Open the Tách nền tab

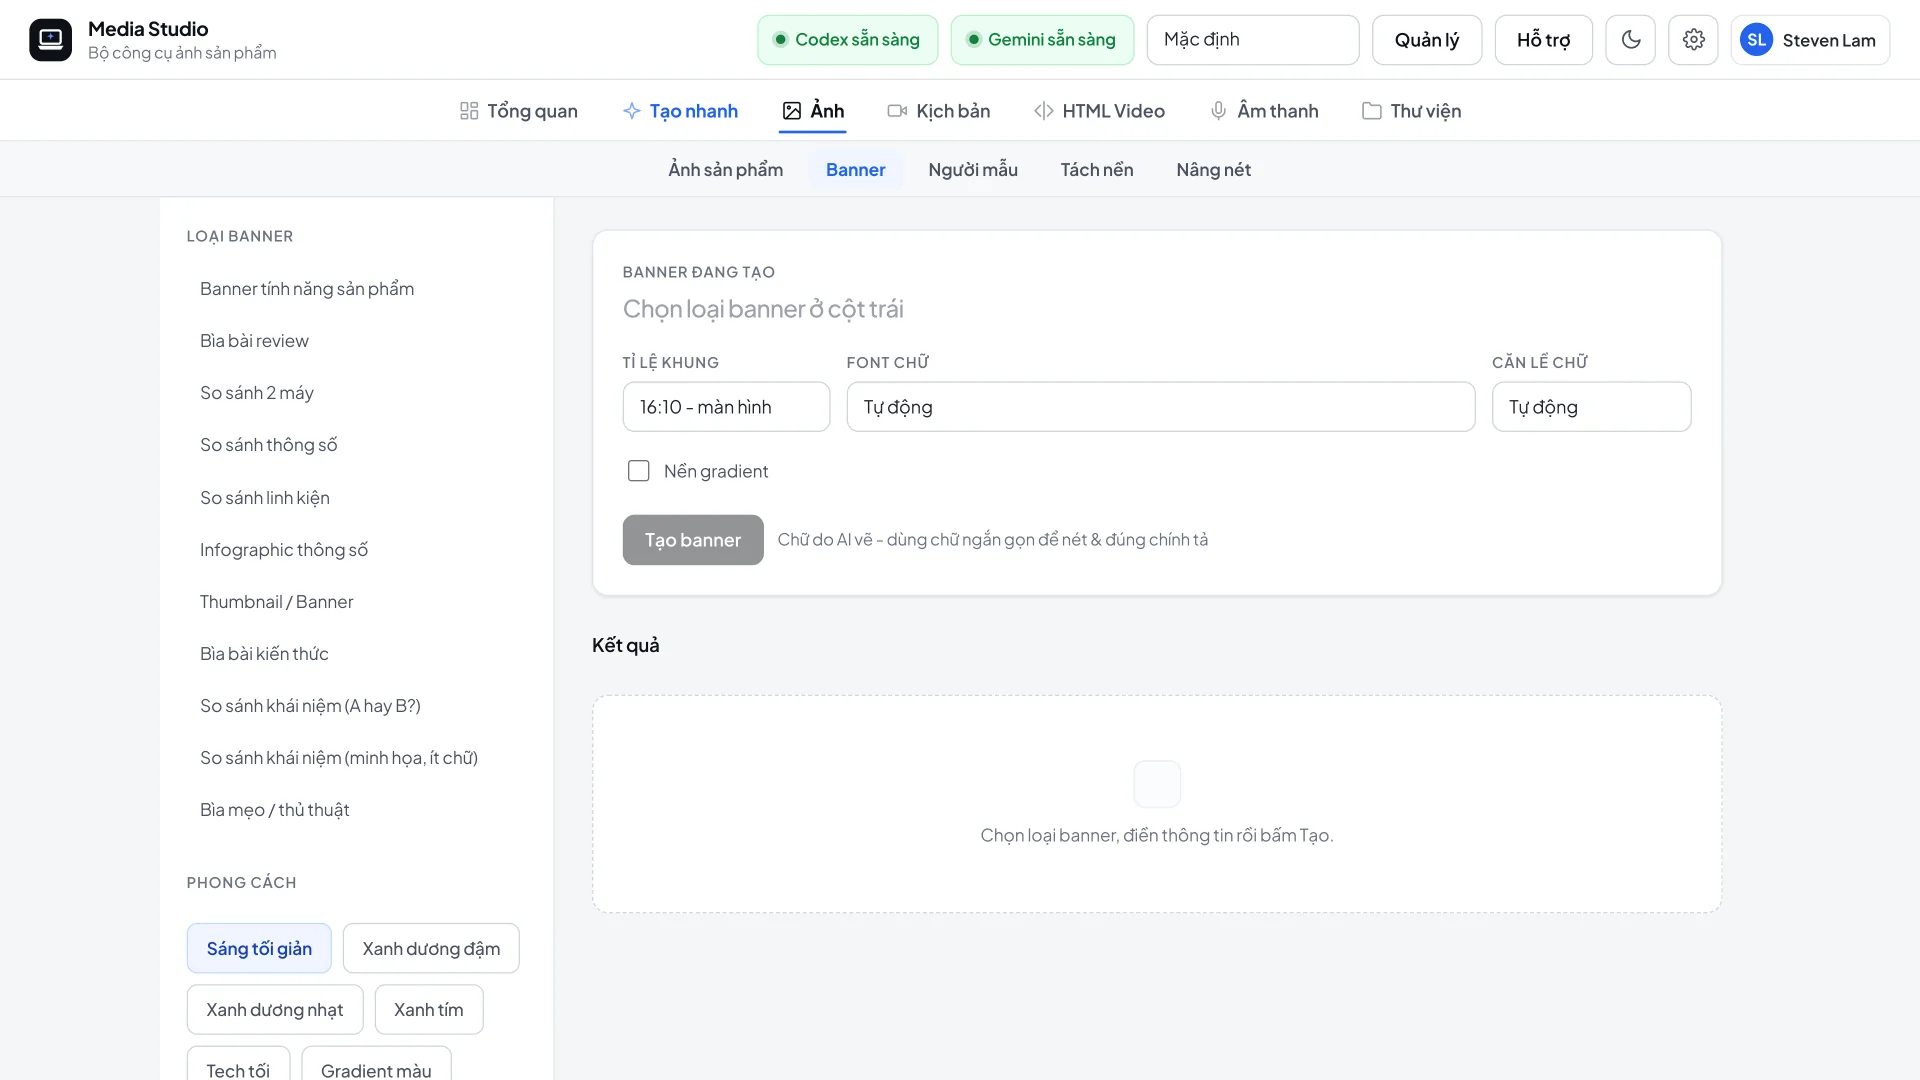[1097, 170]
